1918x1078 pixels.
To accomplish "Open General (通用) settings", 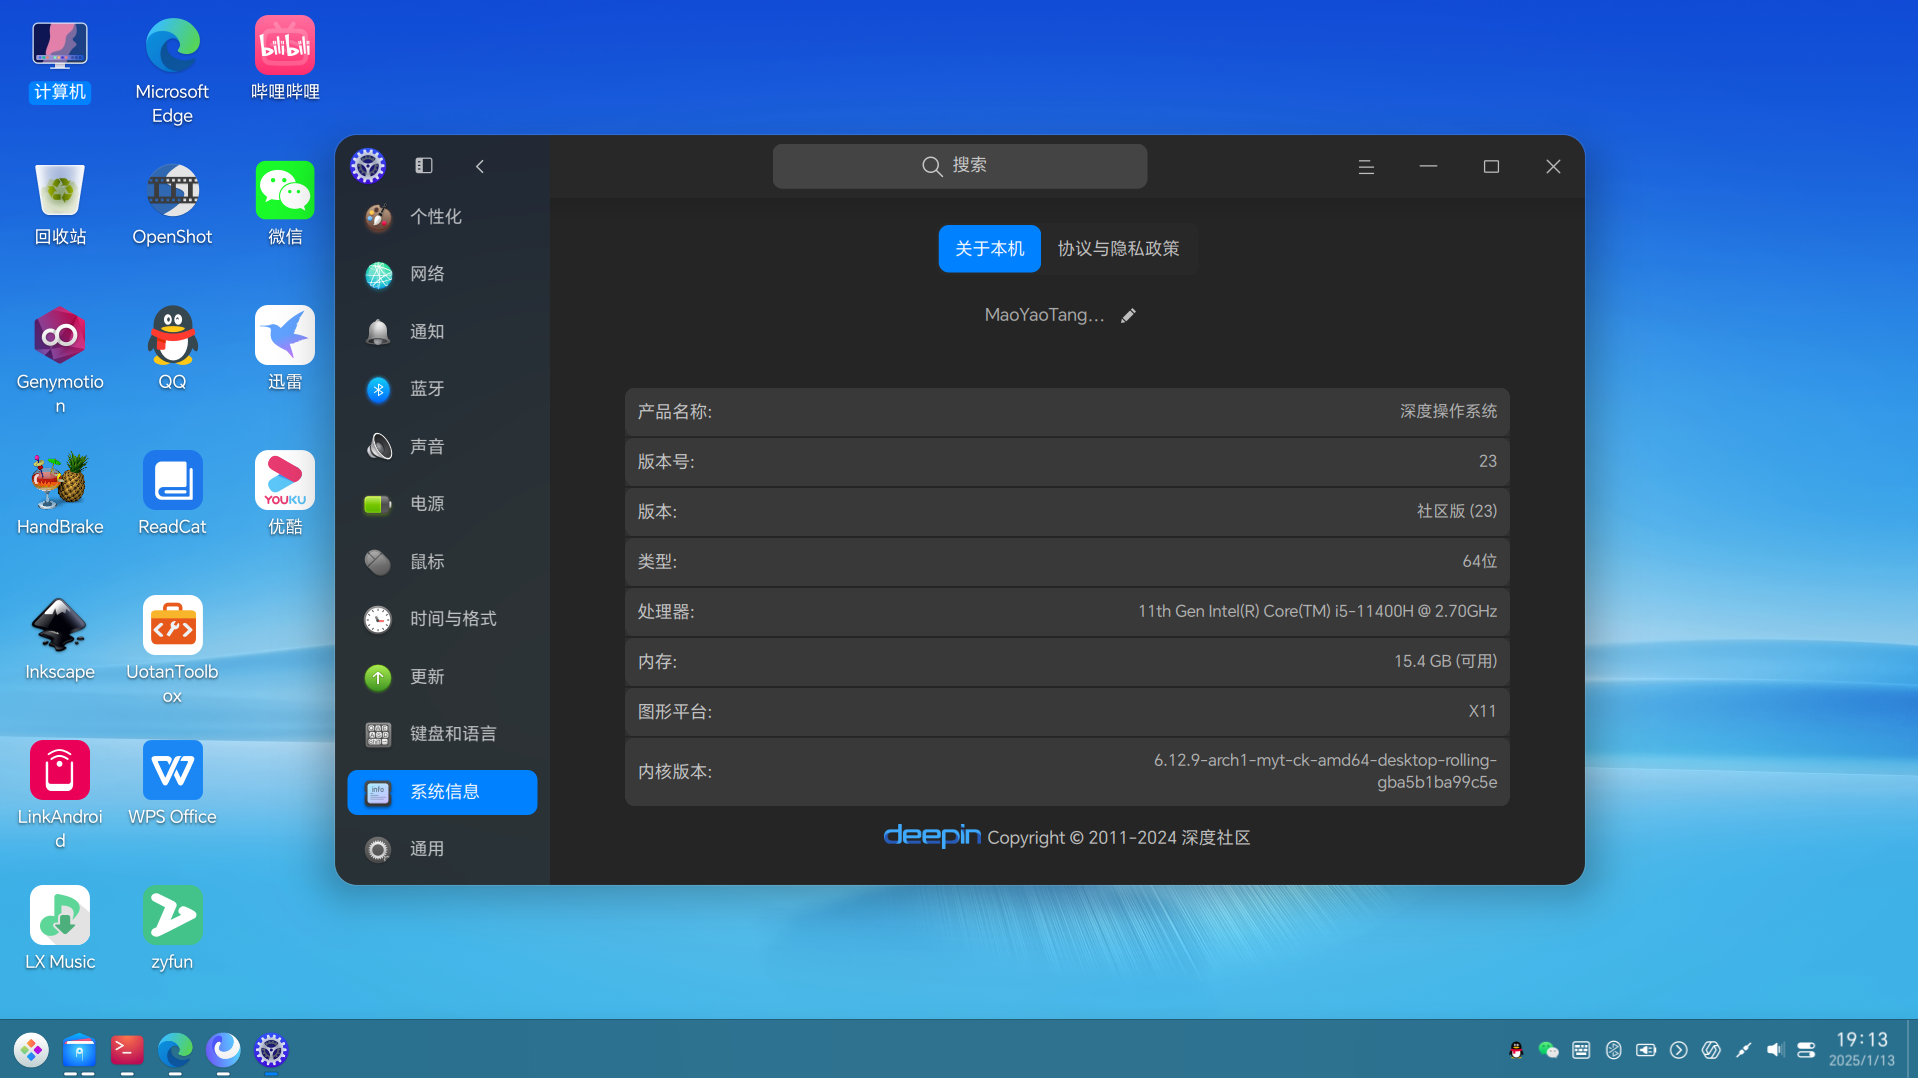I will click(x=442, y=849).
